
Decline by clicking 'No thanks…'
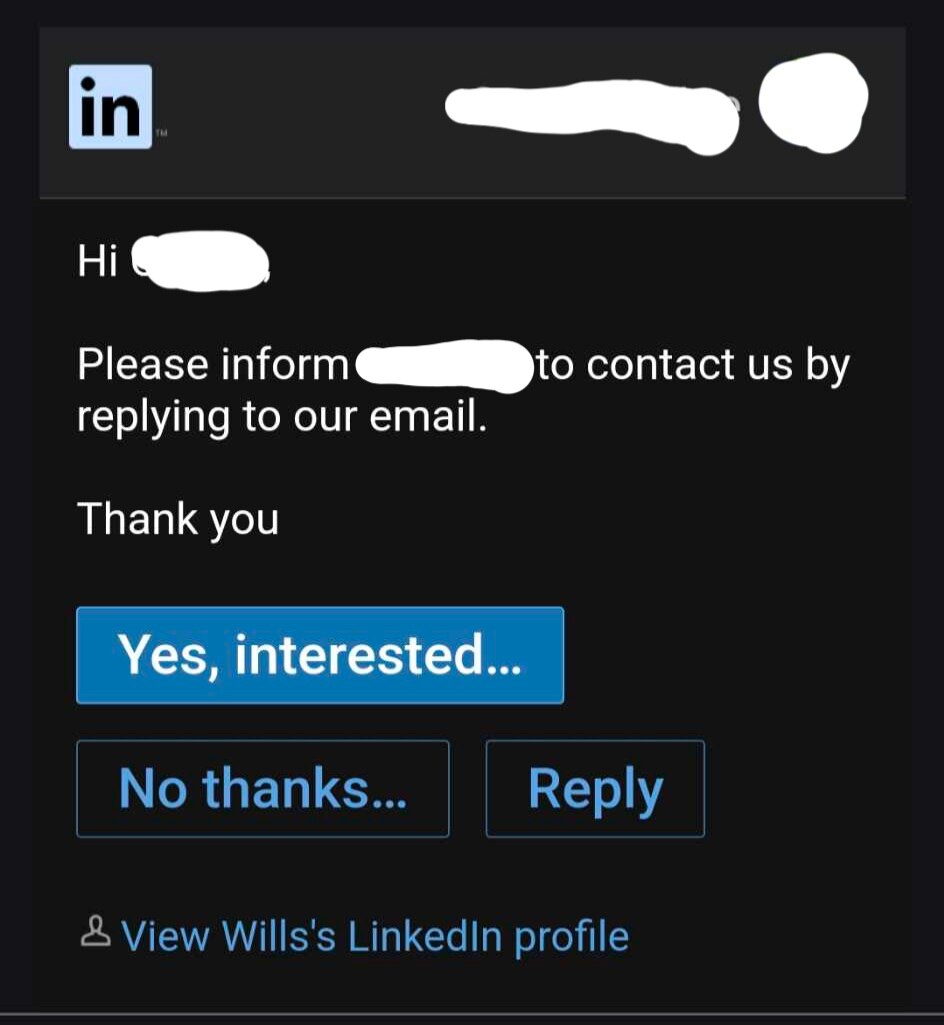263,789
